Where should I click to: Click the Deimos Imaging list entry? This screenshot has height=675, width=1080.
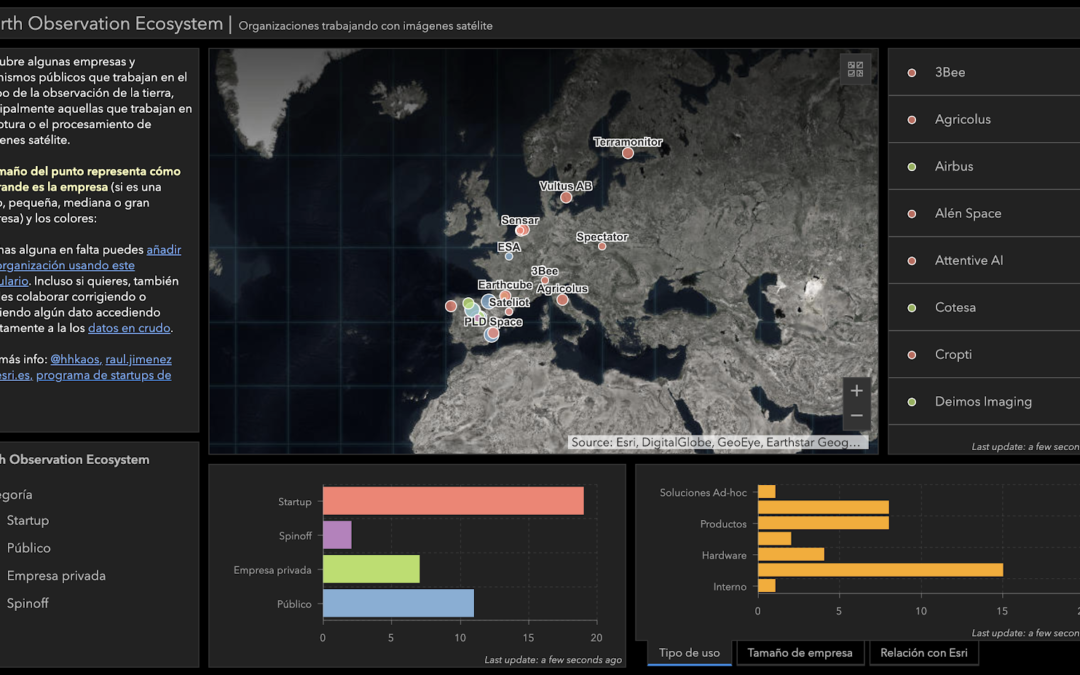tap(984, 402)
